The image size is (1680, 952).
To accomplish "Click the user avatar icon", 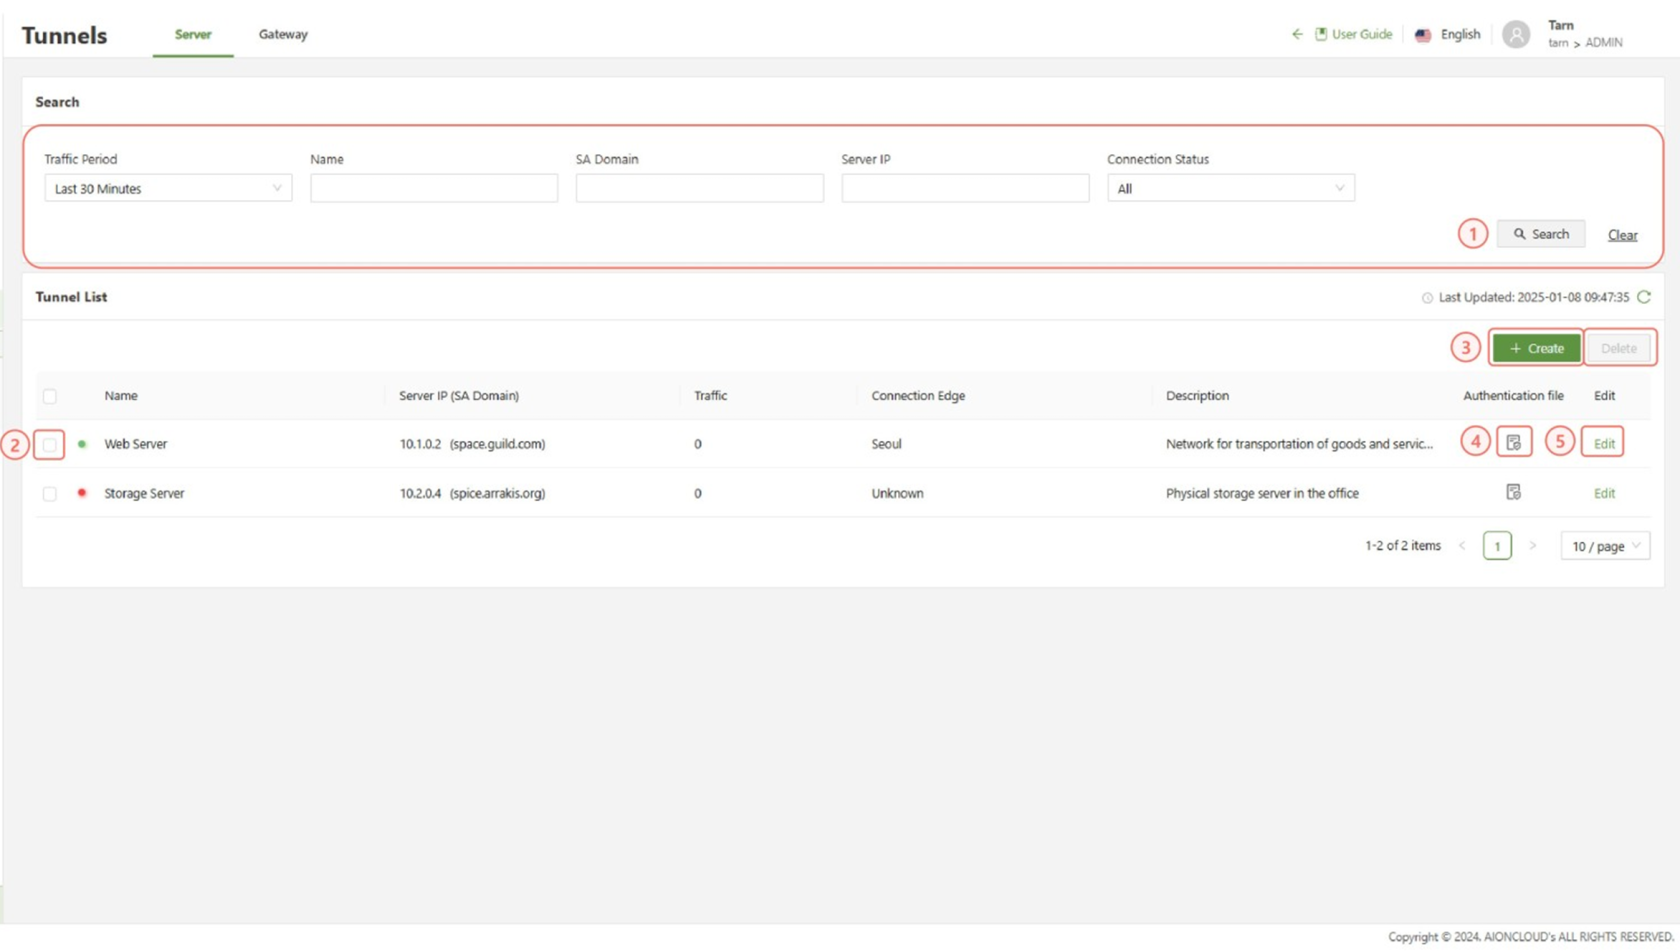I will click(1516, 35).
